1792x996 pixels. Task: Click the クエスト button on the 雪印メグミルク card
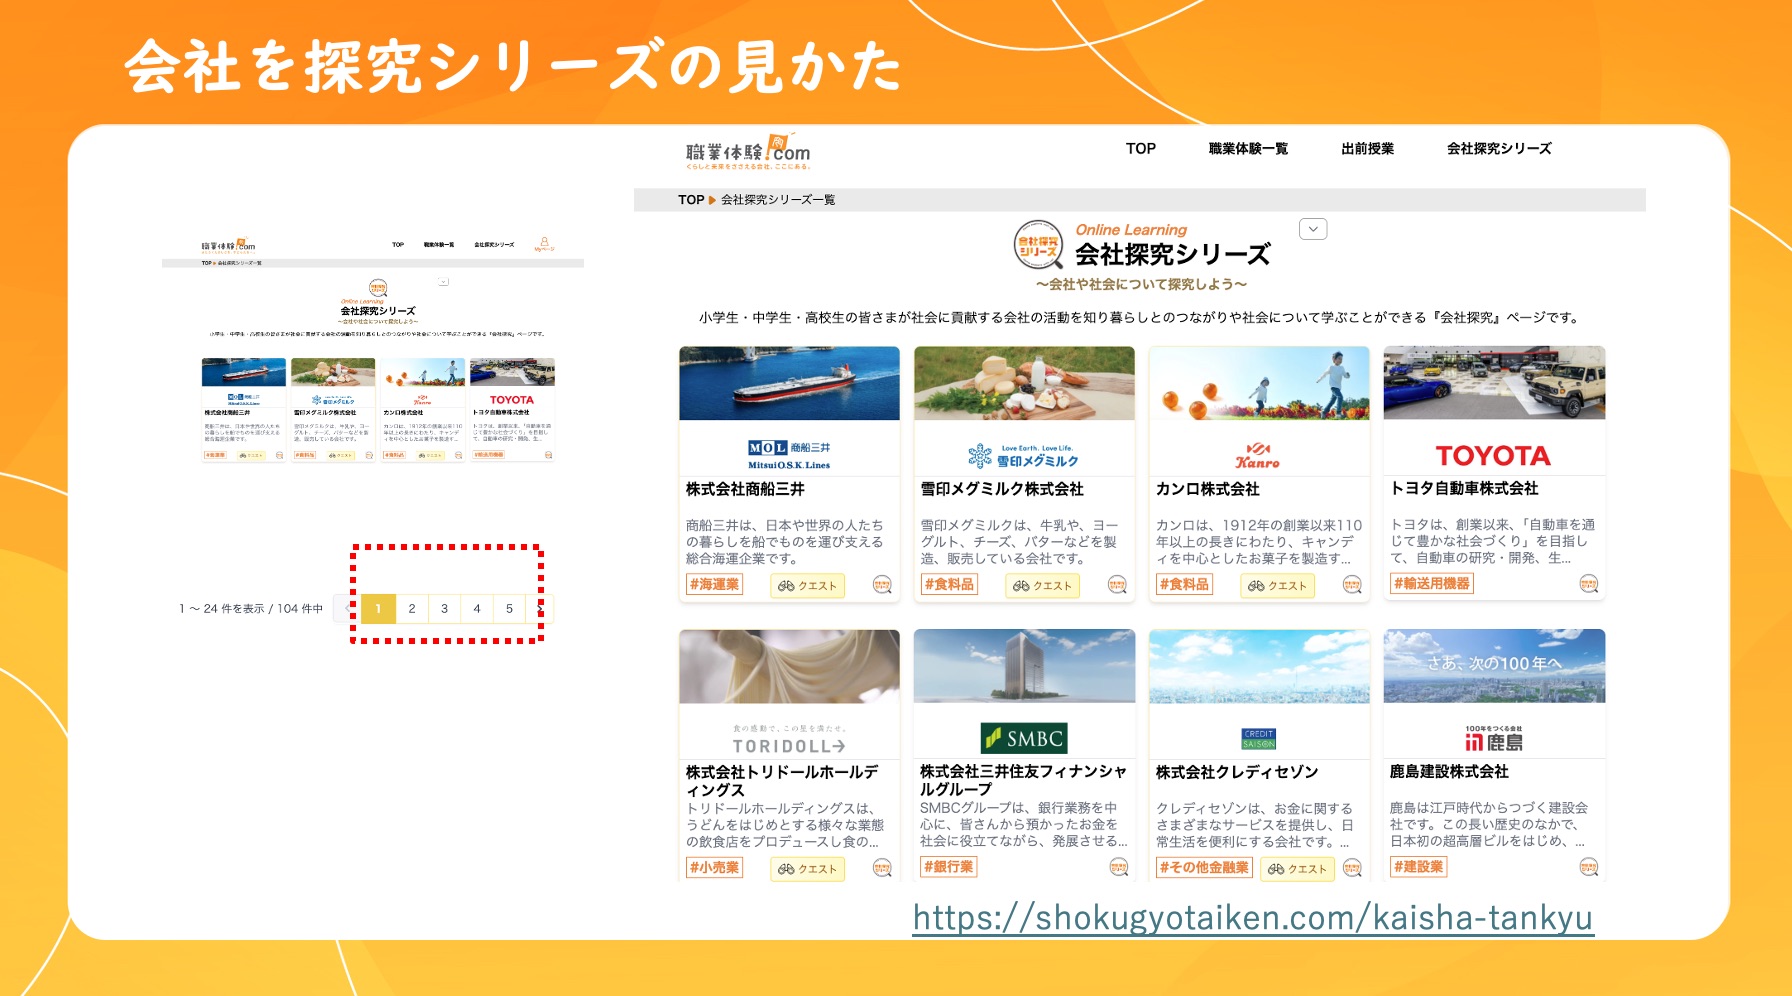[1042, 585]
